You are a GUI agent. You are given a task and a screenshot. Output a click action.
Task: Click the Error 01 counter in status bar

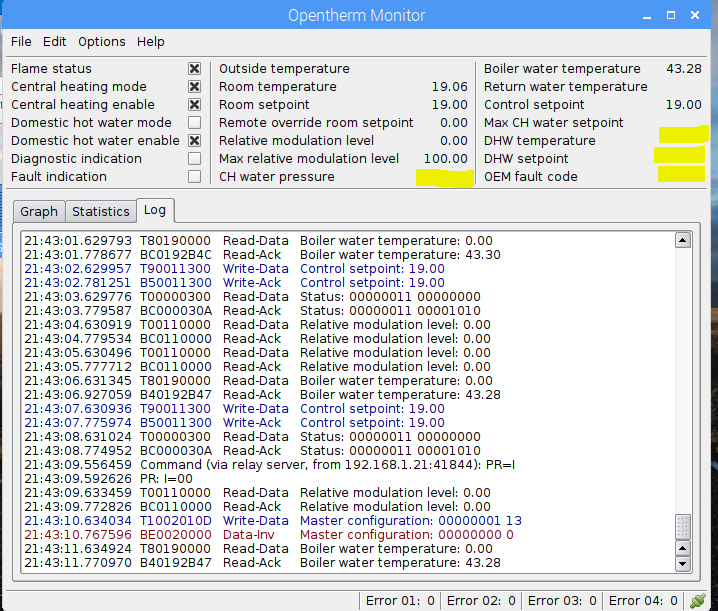pos(400,600)
